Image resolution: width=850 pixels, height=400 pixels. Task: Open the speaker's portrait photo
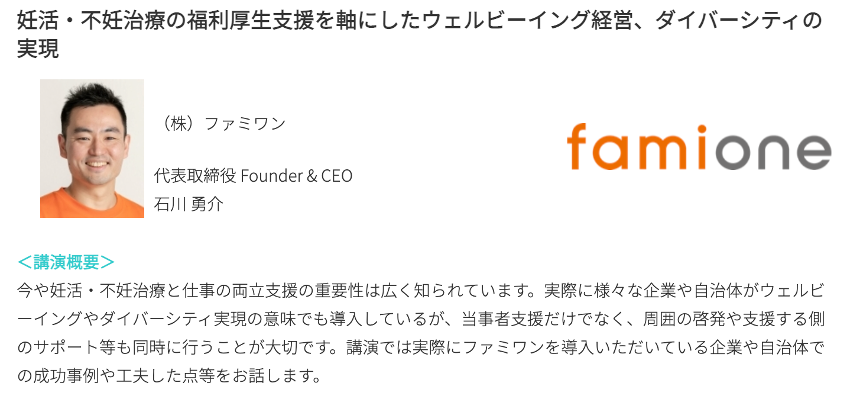(x=92, y=148)
